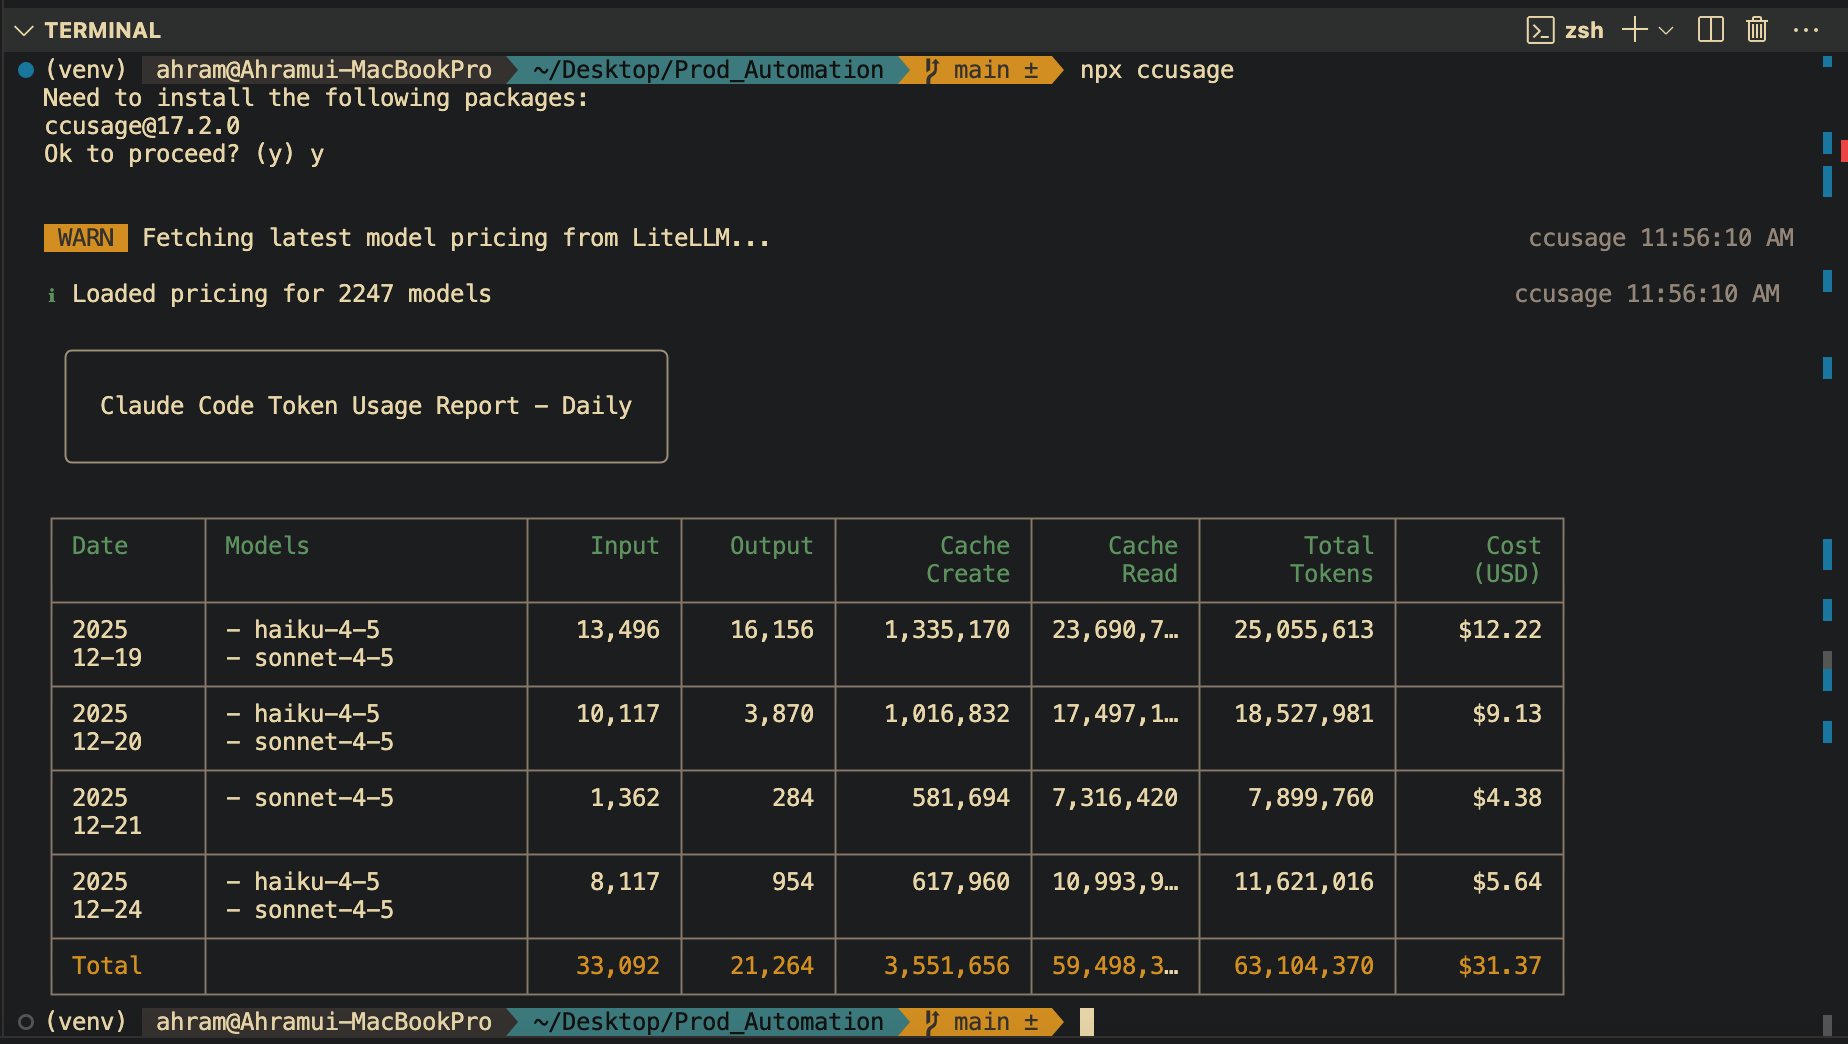The image size is (1848, 1044).
Task: Click the input value 13,496
Action: 618,630
